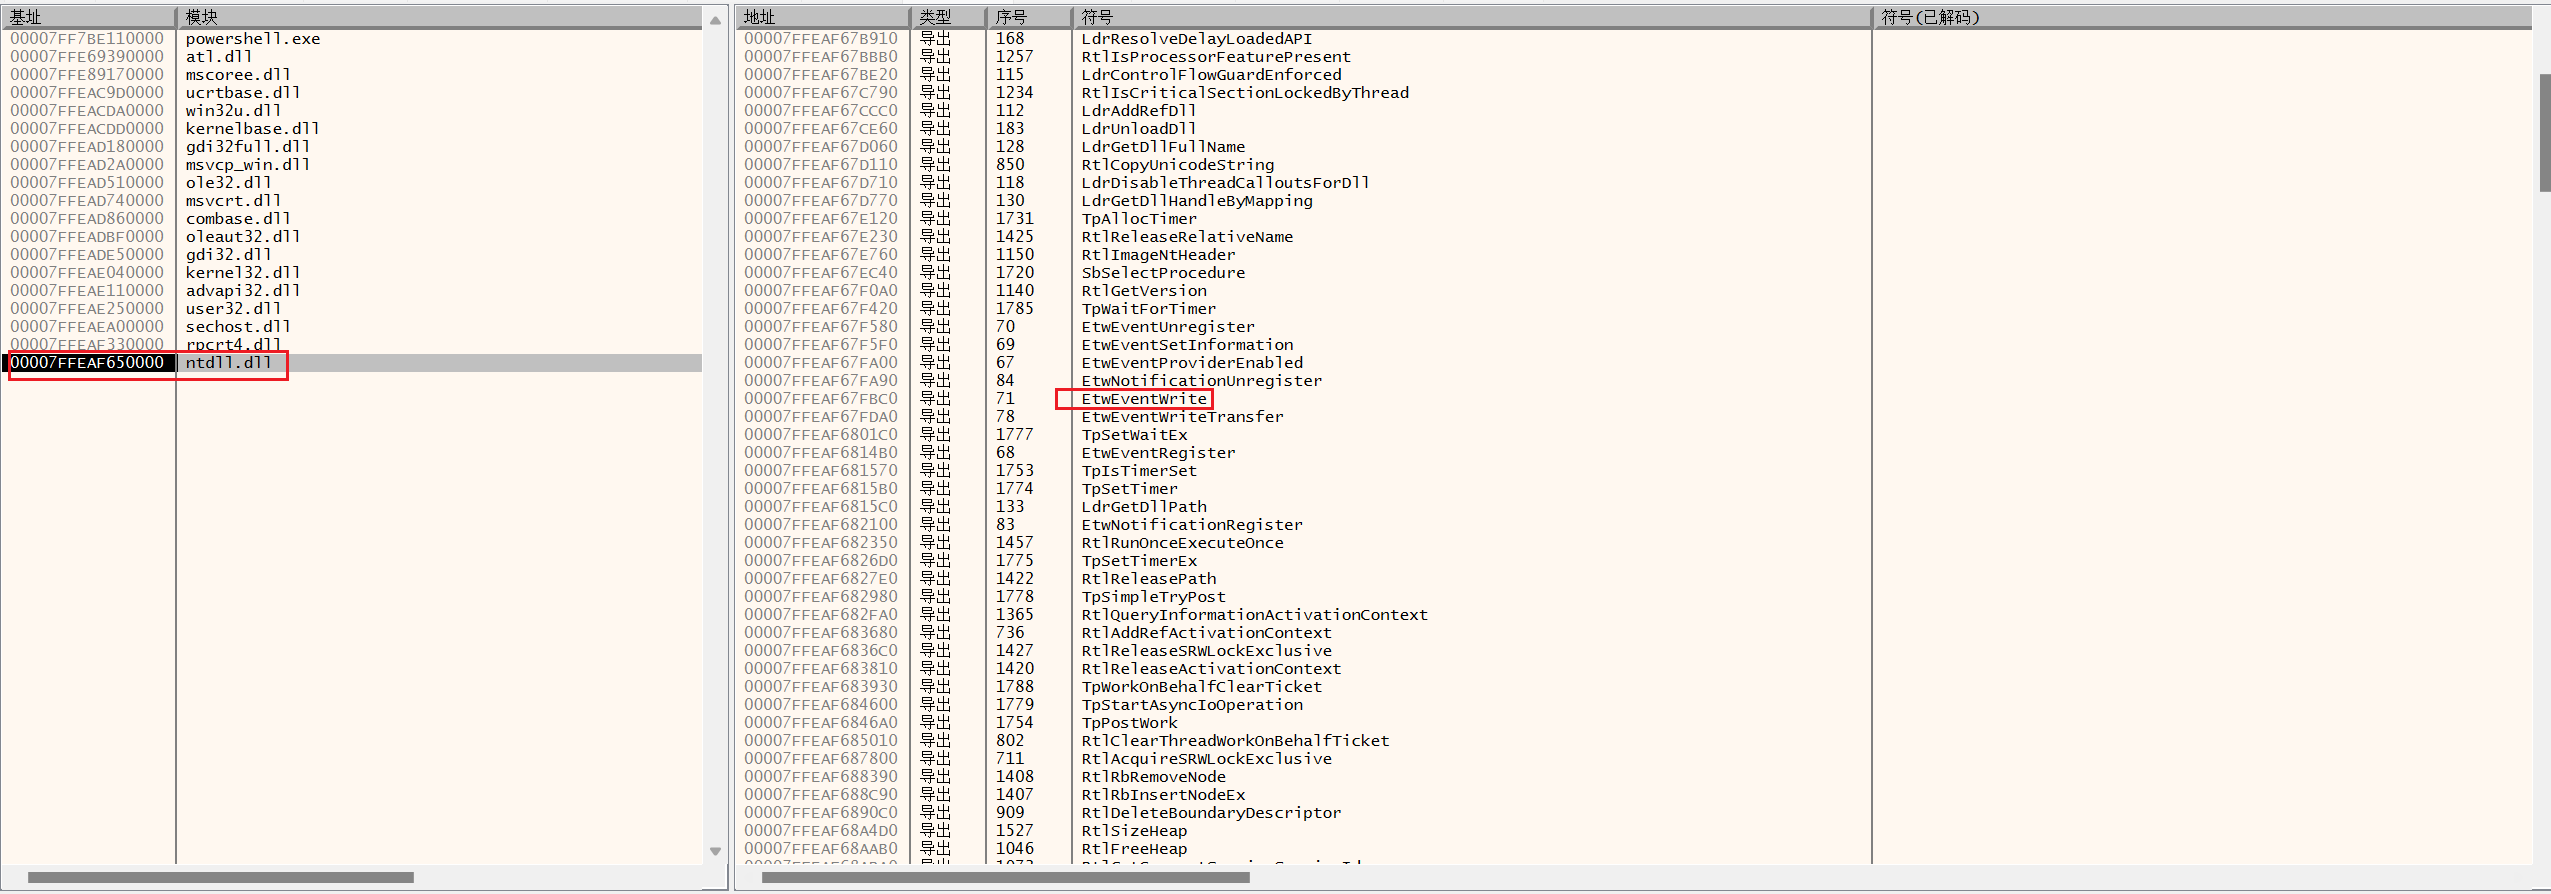Select the EtwEventWrite symbol
Image resolution: width=2551 pixels, height=894 pixels.
tap(1144, 399)
